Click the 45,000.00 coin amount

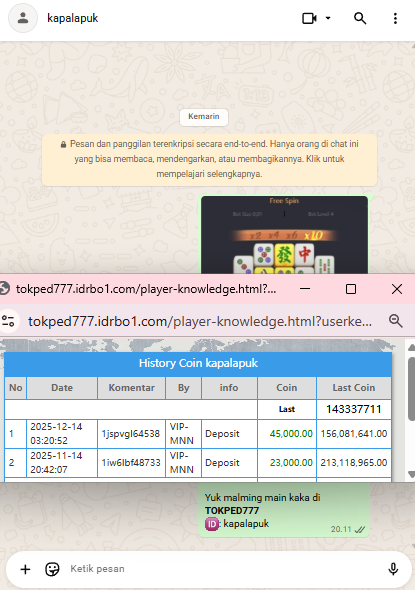coord(291,433)
